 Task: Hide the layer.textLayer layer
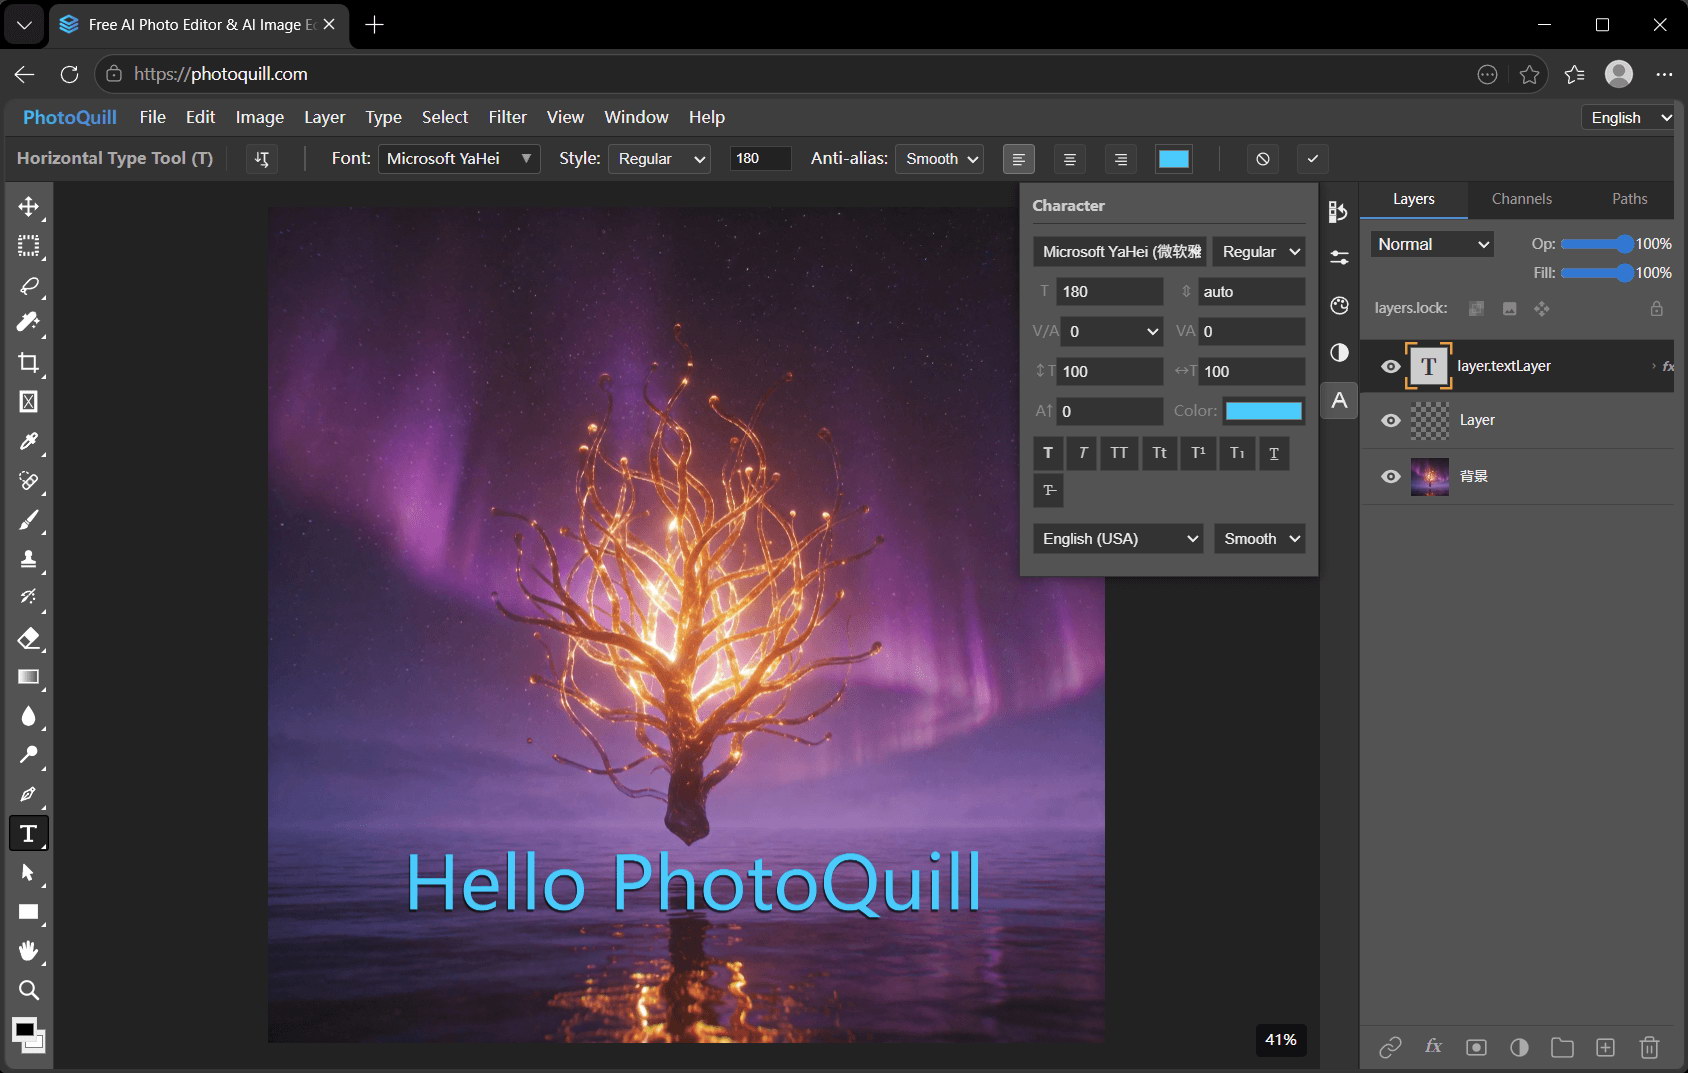coord(1390,367)
